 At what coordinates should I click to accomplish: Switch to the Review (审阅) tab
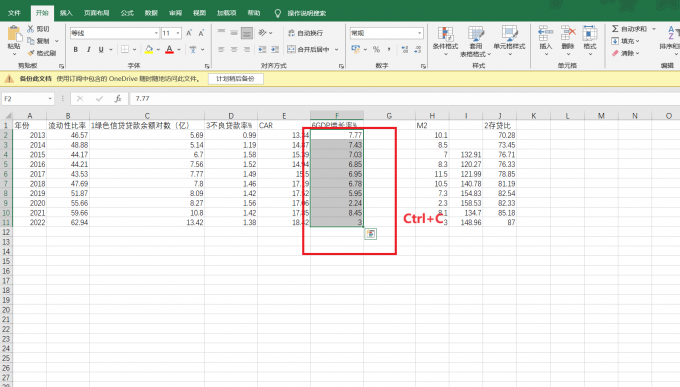[x=175, y=13]
